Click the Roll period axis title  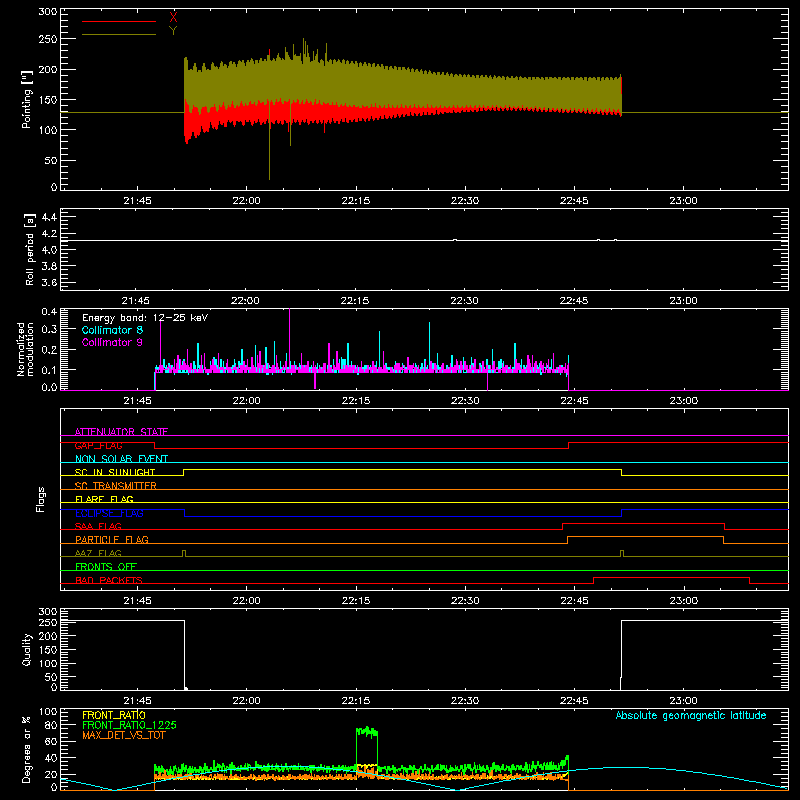click(x=29, y=249)
